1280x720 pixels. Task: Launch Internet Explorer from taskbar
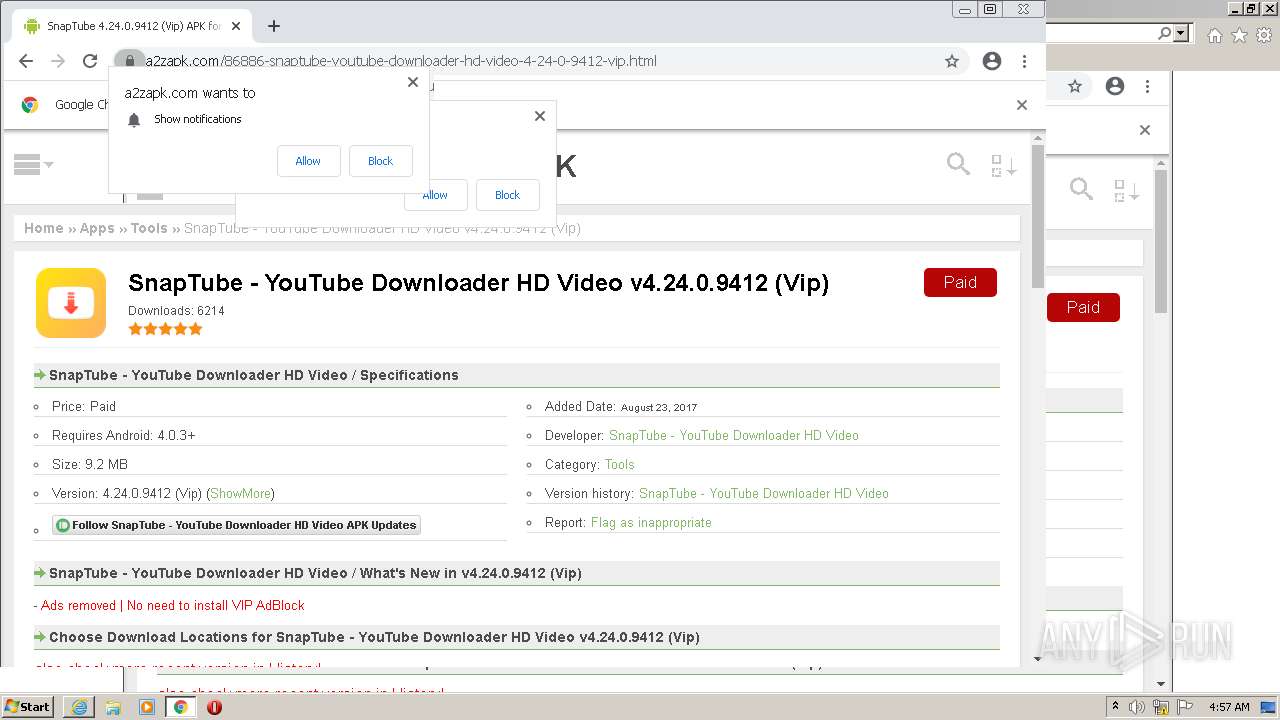coord(79,707)
